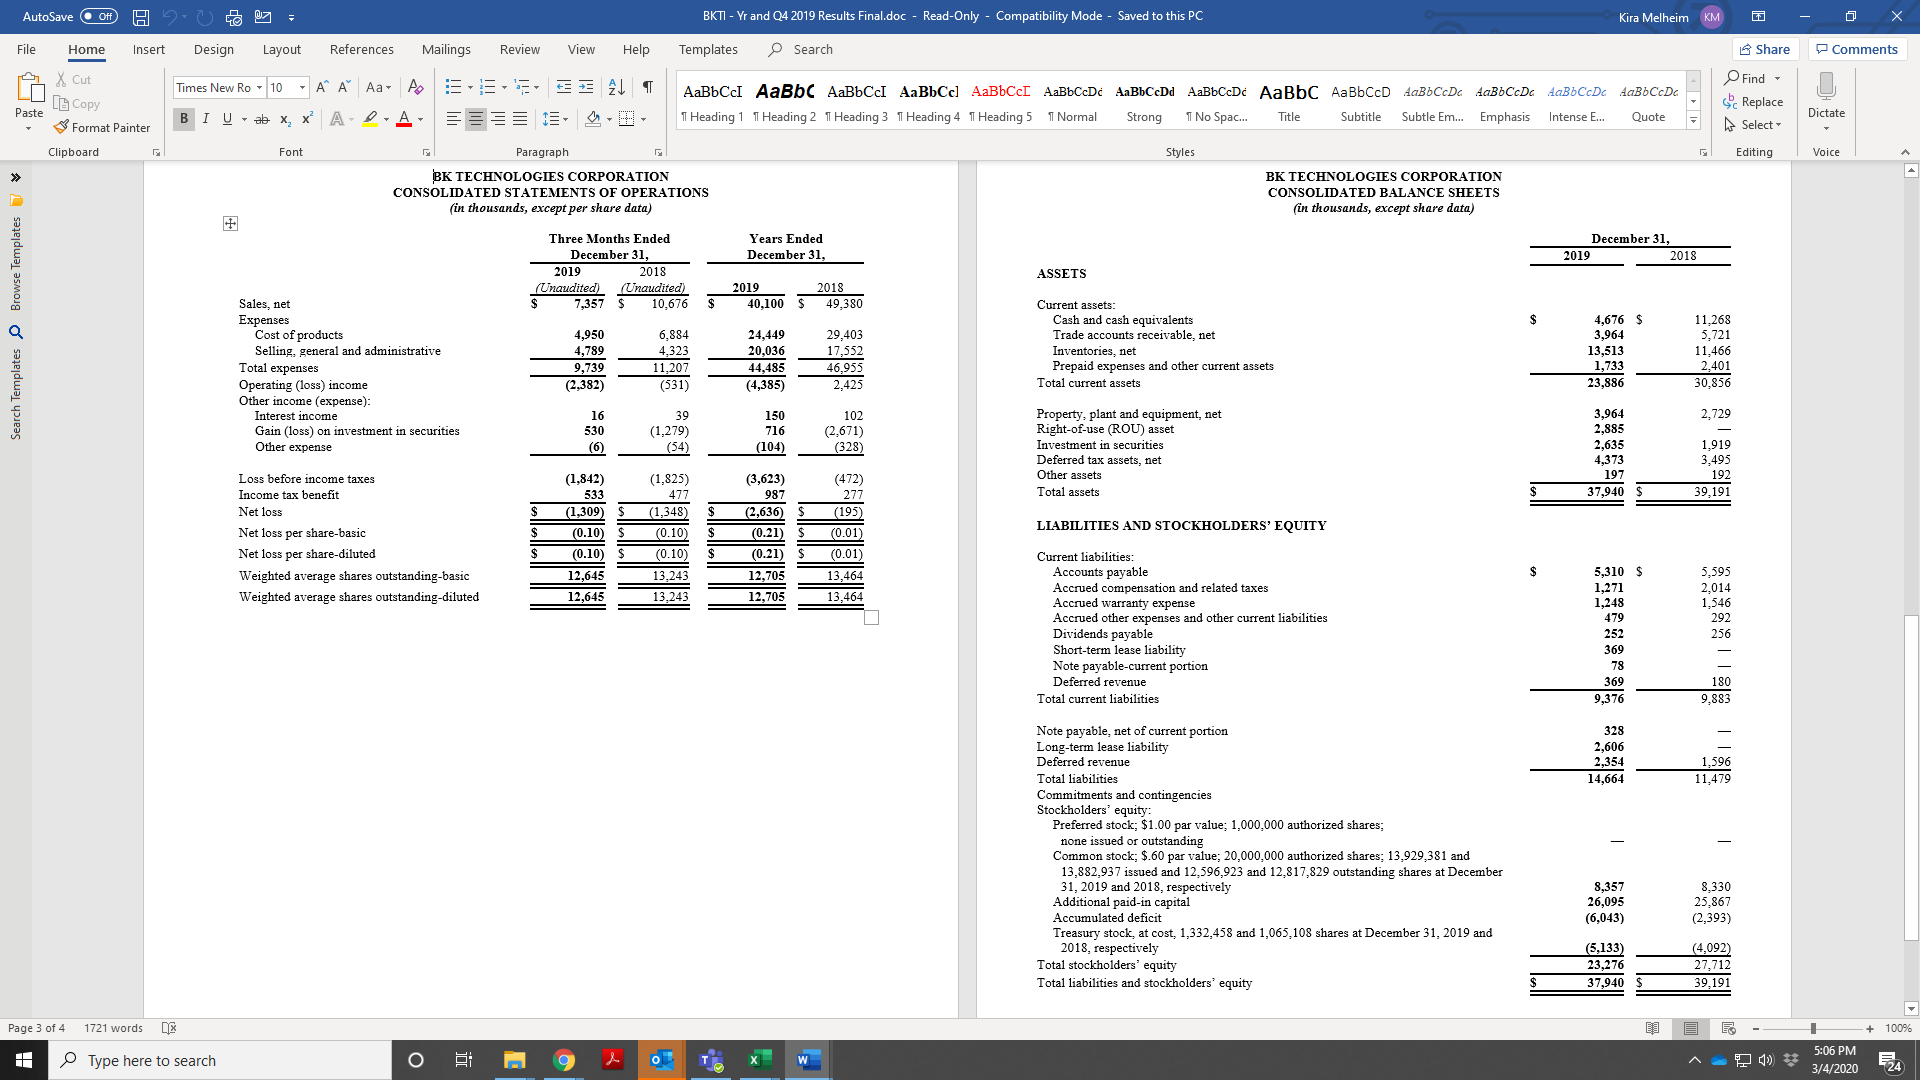Image resolution: width=1920 pixels, height=1080 pixels.
Task: Click Clear All Formatting icon
Action: coord(416,87)
